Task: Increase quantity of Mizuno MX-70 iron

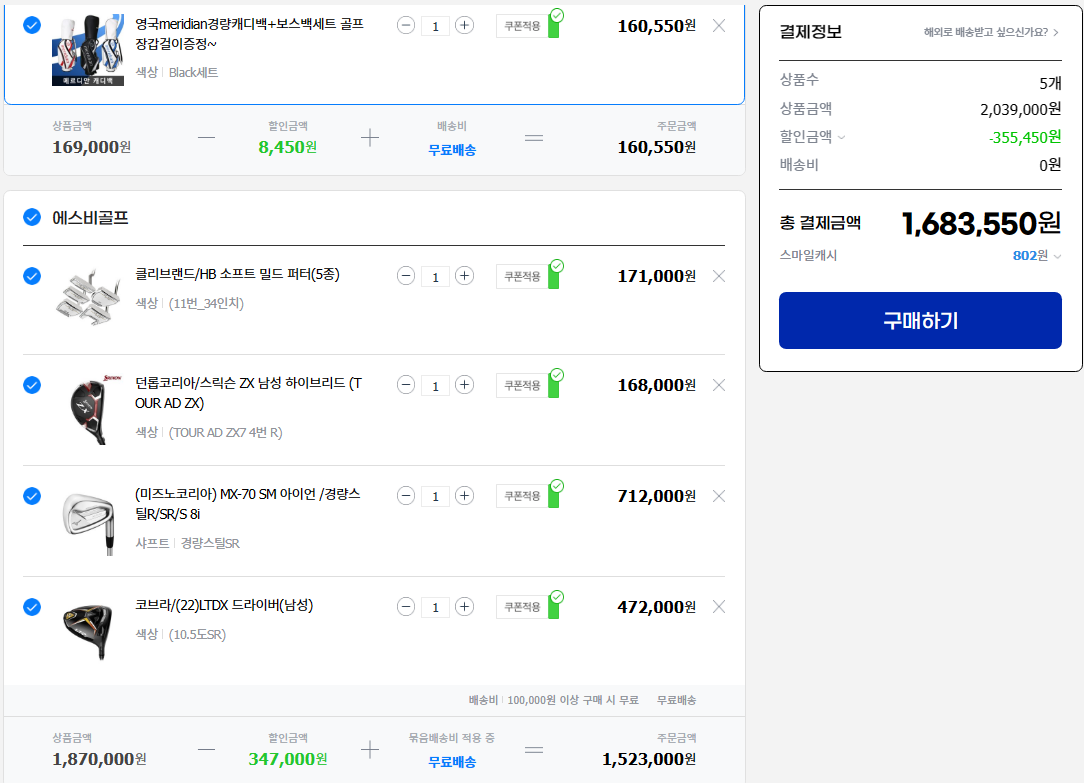Action: pos(464,496)
